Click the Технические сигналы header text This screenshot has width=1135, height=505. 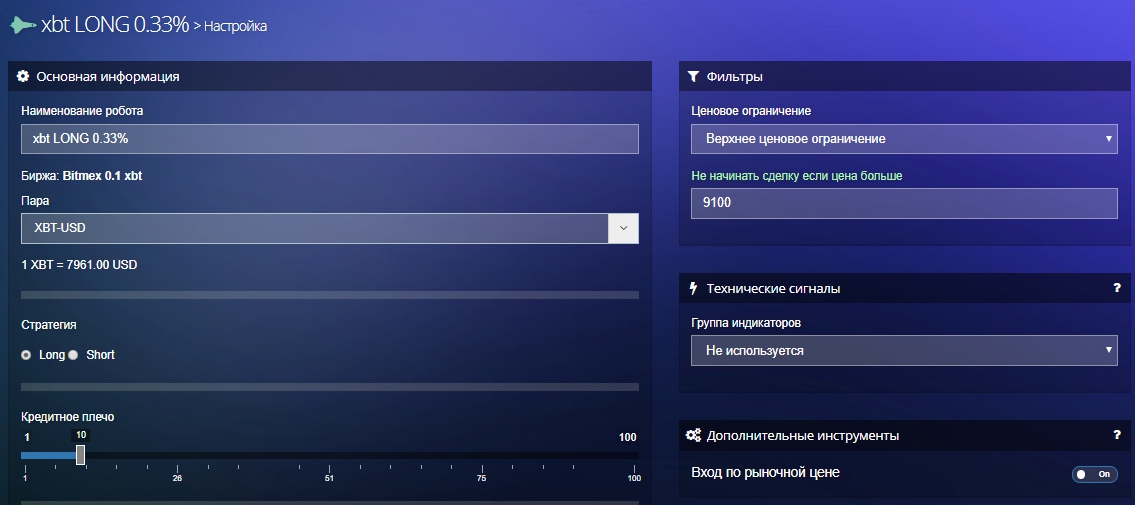pos(773,289)
